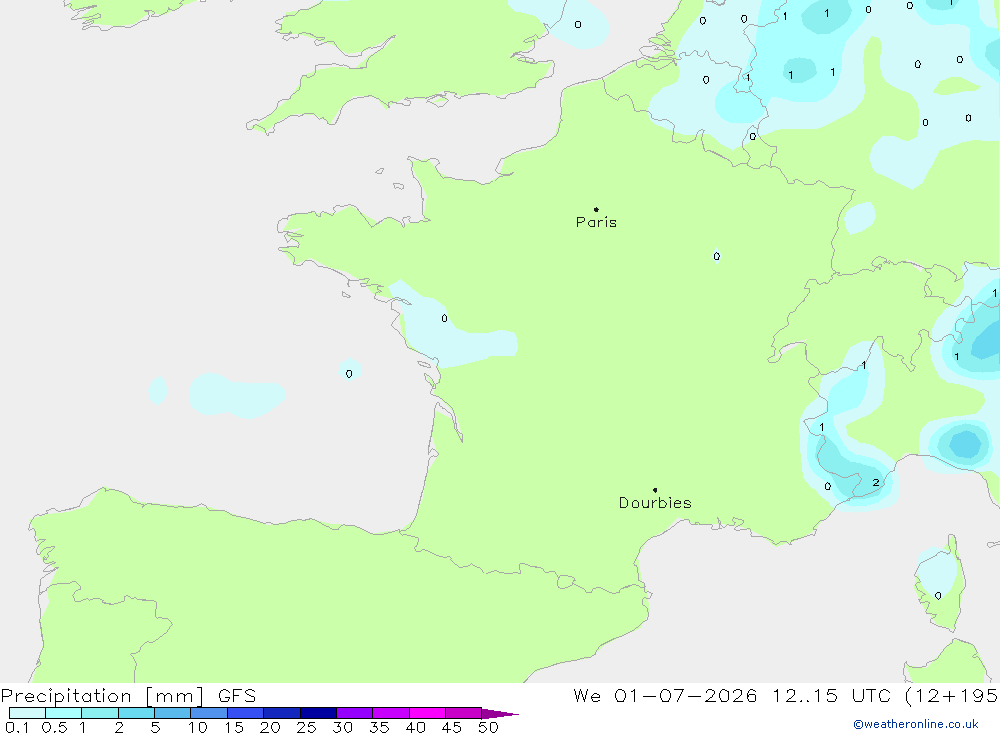The image size is (1000, 733).
Task: Click the Paris city label
Action: tap(596, 222)
